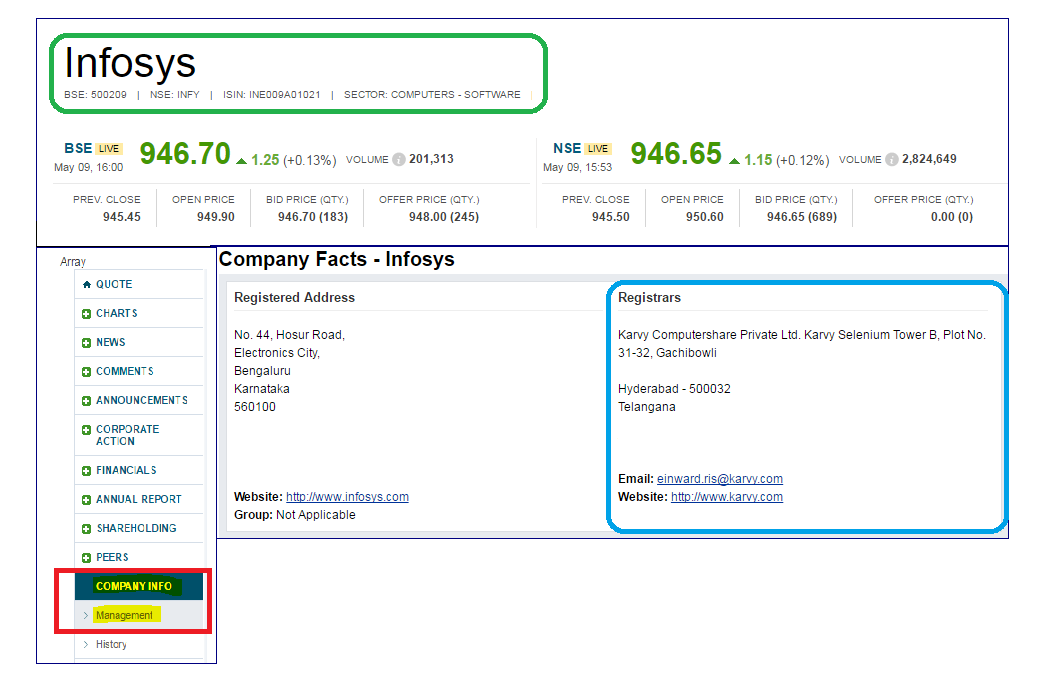Expand the Management submenu chevron
The width and height of the screenshot is (1055, 674).
pyautogui.click(x=86, y=615)
